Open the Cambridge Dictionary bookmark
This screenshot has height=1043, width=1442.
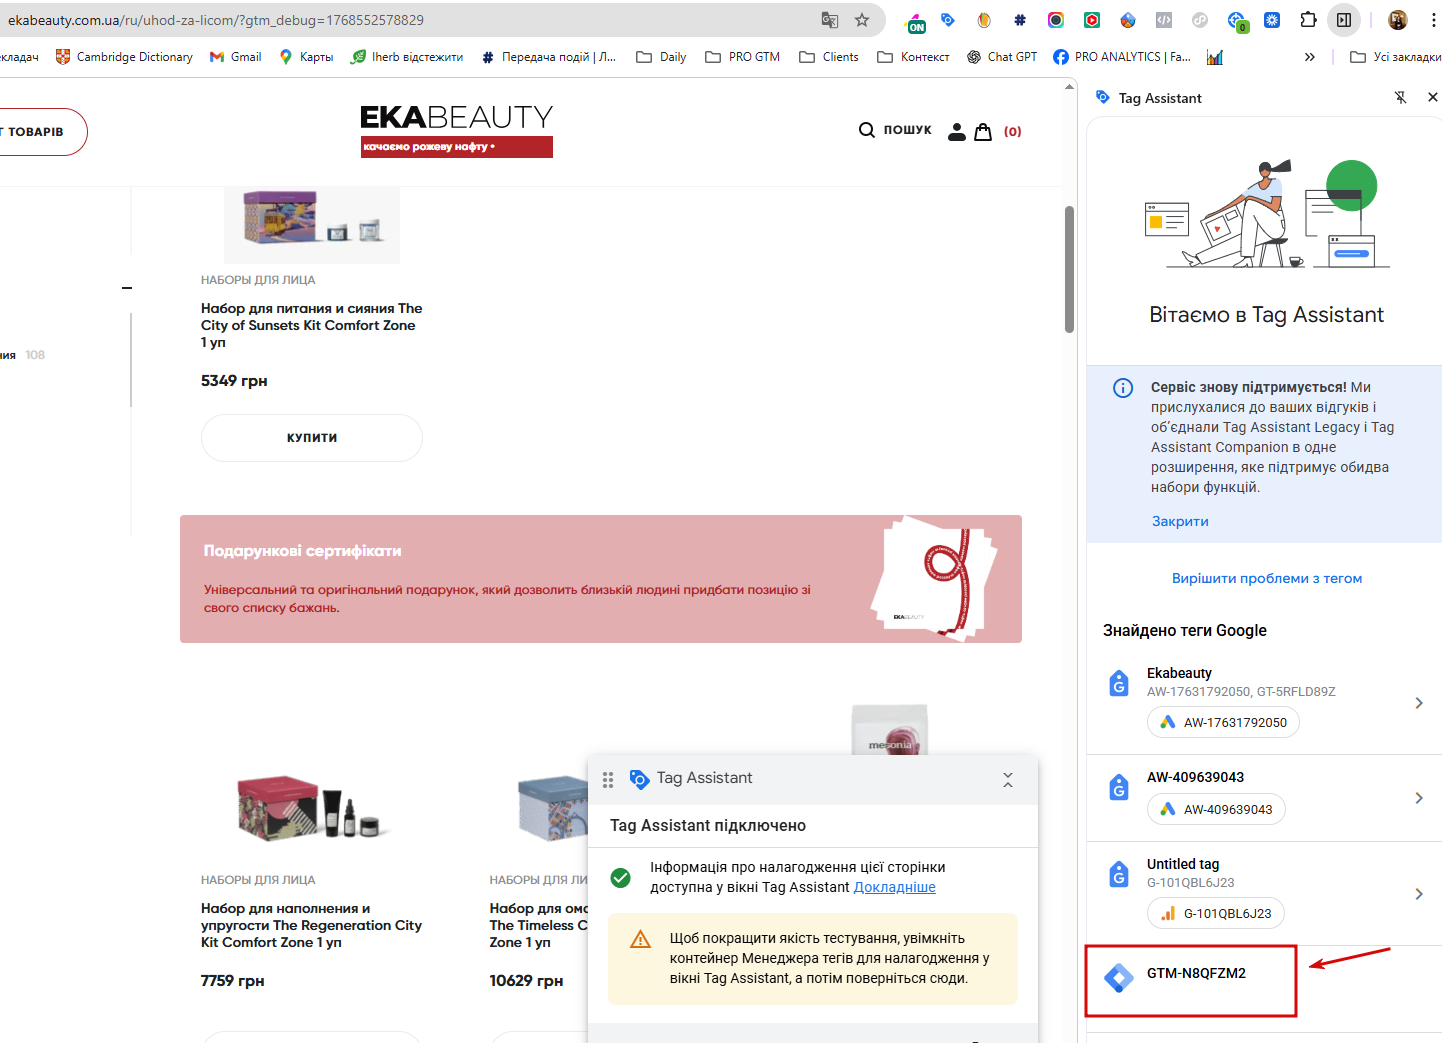point(124,57)
